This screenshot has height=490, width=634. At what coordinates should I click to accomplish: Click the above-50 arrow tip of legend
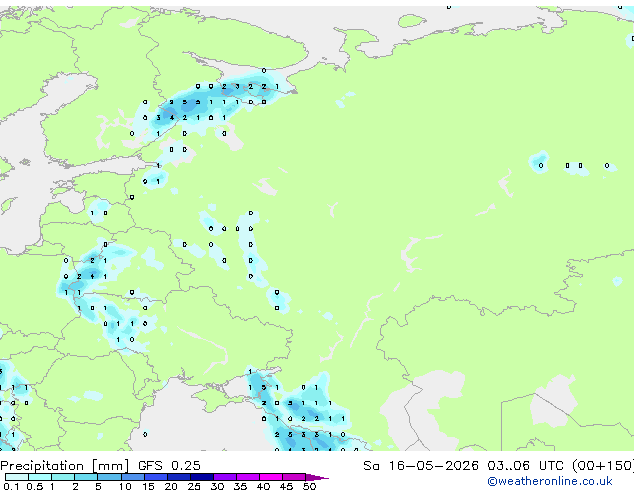pos(317,477)
